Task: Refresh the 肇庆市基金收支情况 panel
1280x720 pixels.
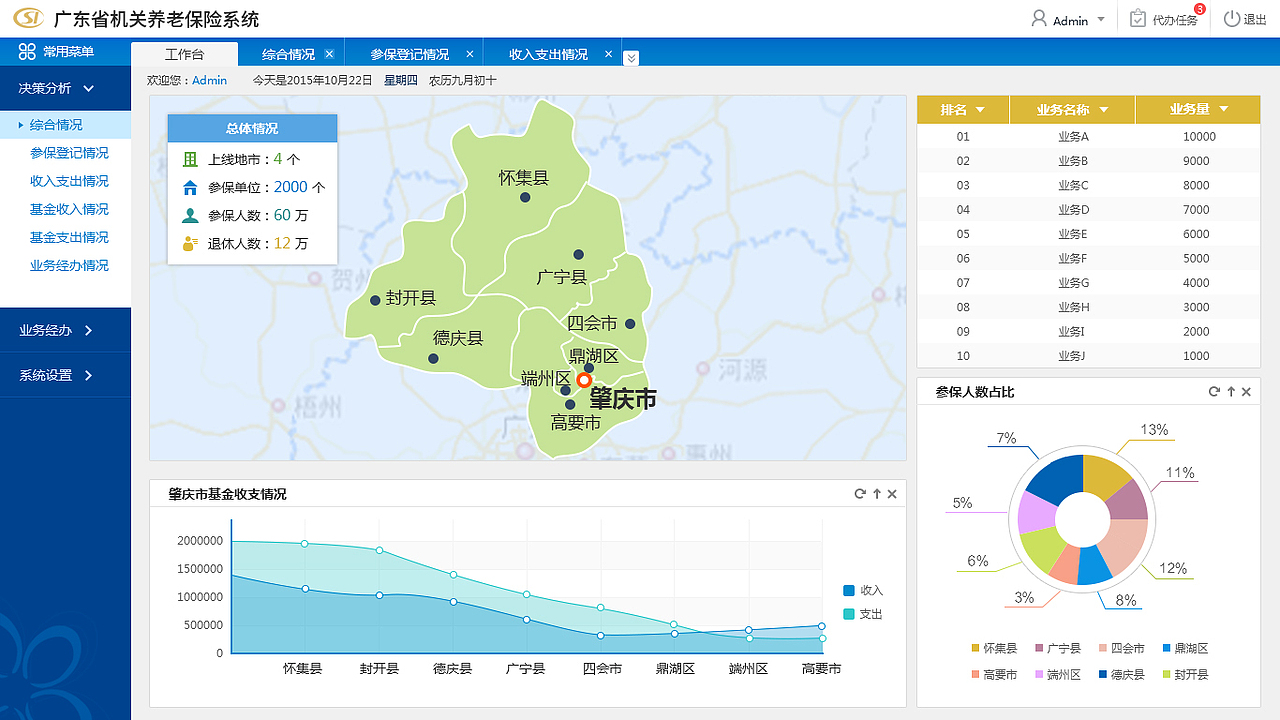Action: (860, 494)
